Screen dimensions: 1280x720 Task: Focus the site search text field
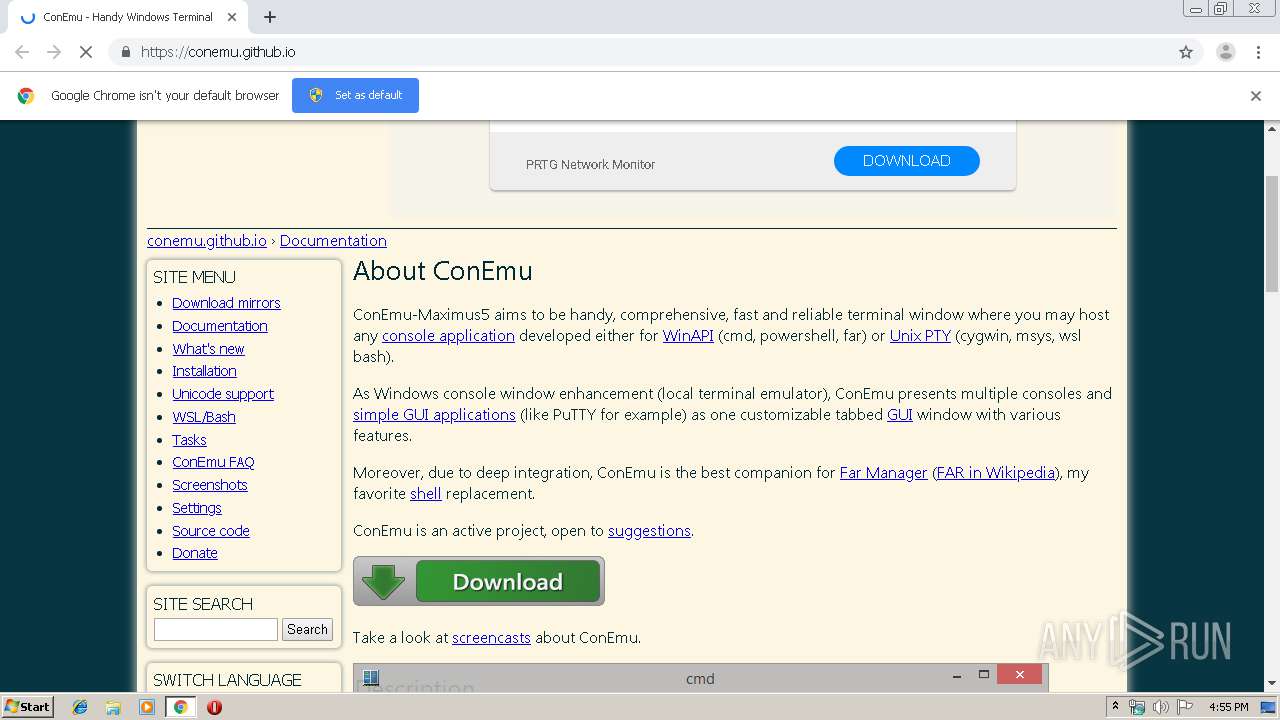[x=215, y=629]
